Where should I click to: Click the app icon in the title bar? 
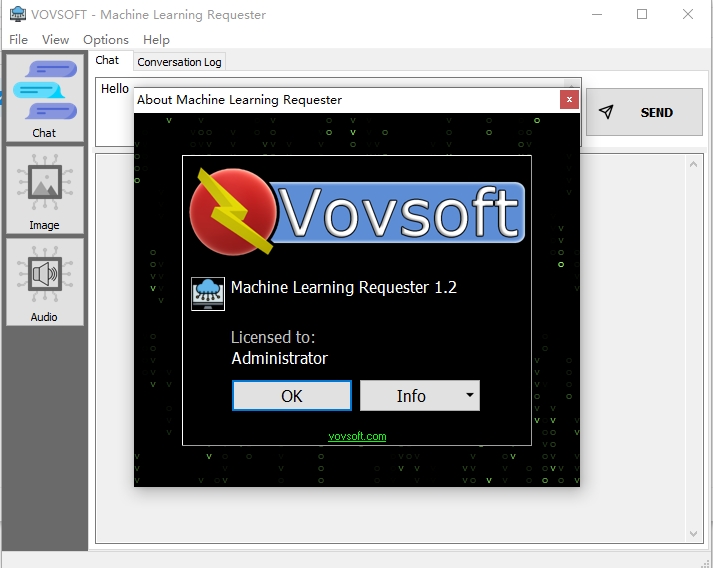[x=18, y=14]
